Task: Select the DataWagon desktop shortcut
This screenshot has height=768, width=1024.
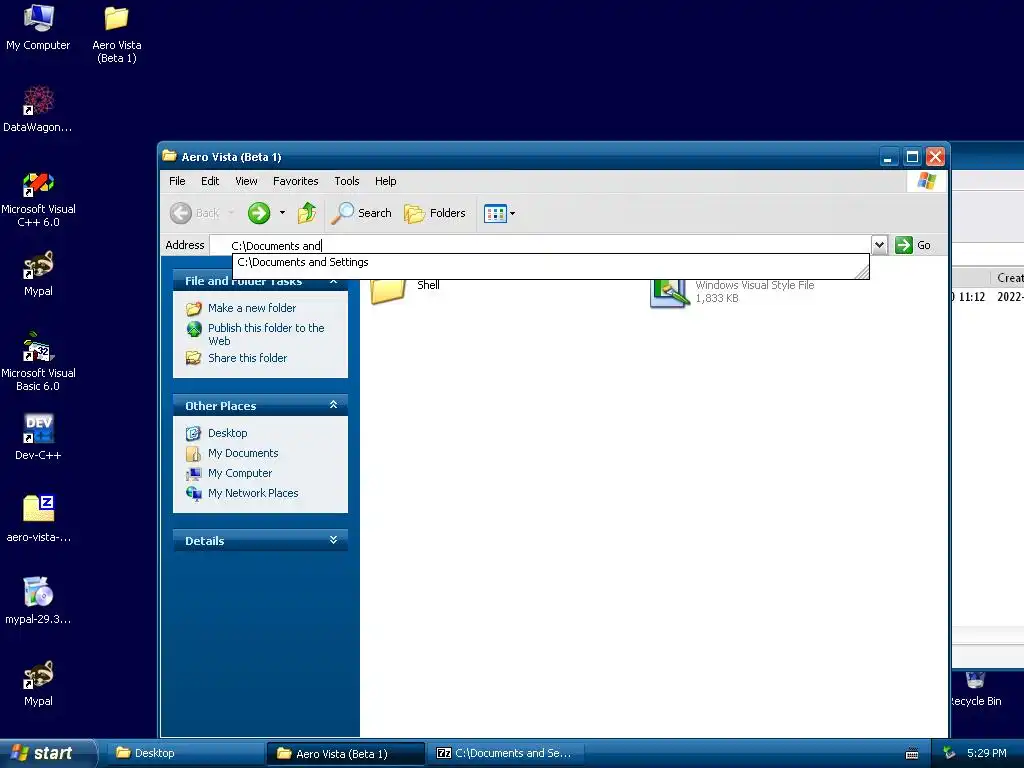Action: pos(38,109)
